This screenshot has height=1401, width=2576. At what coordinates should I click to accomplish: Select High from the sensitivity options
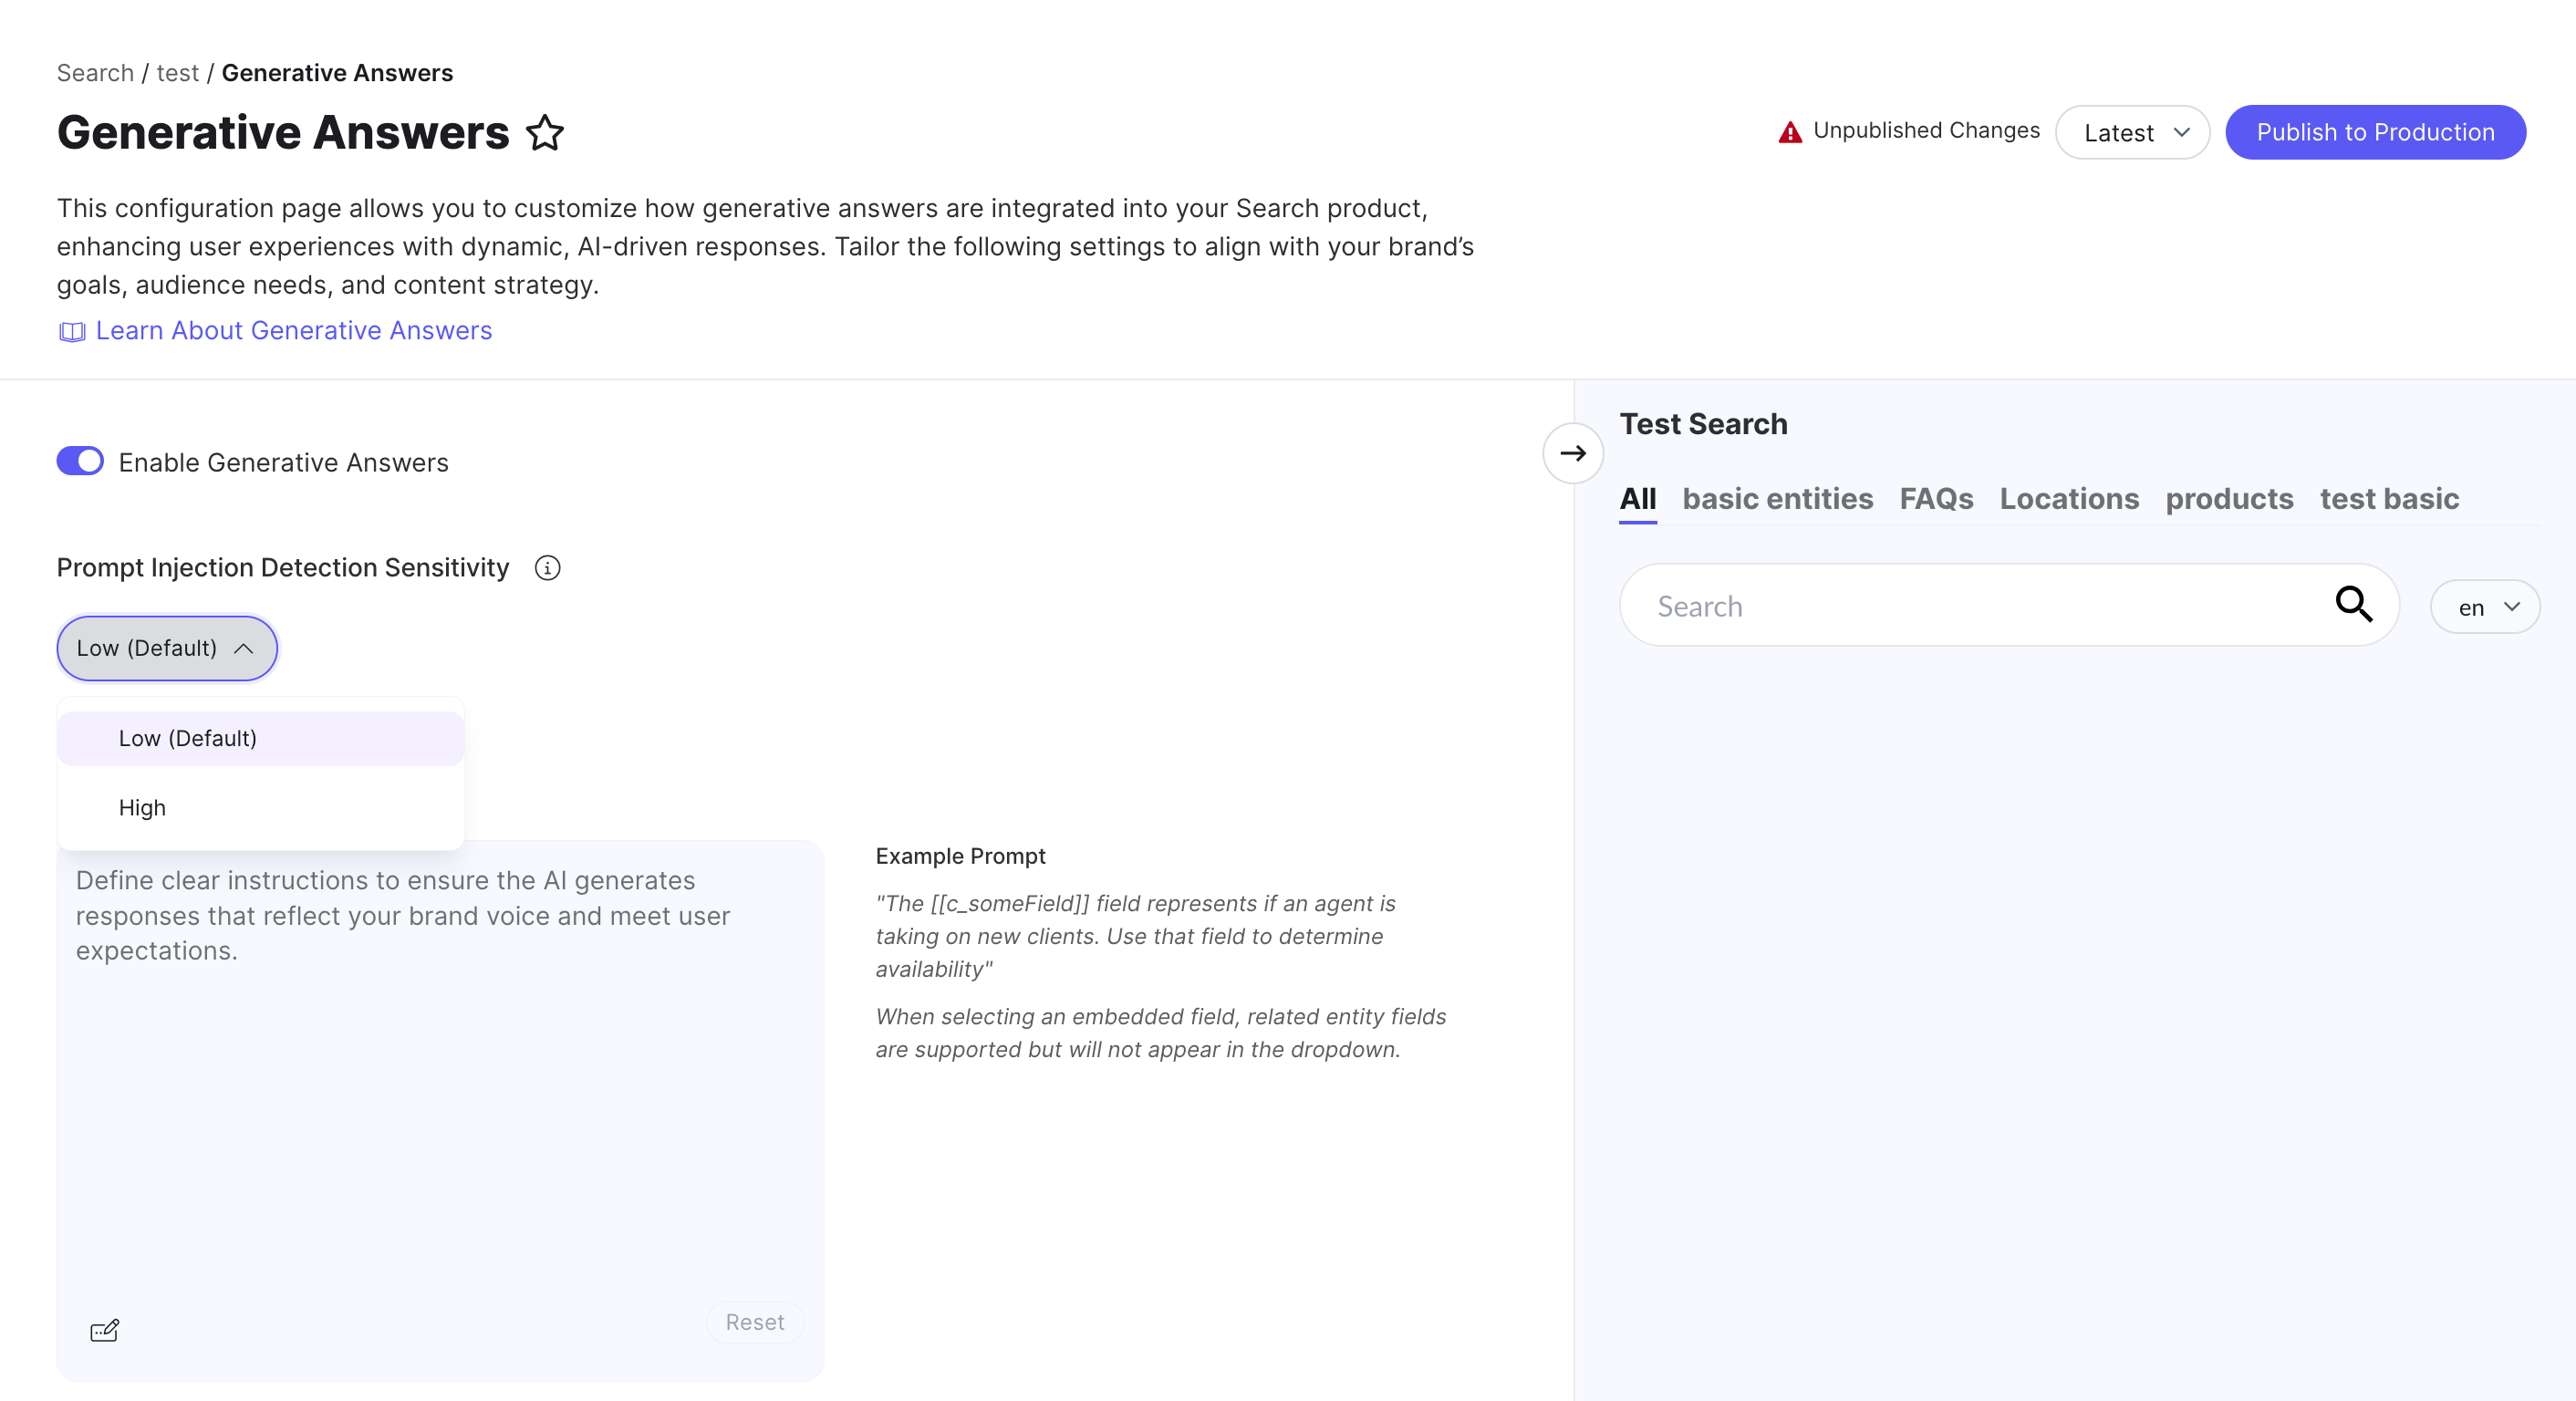(x=142, y=808)
